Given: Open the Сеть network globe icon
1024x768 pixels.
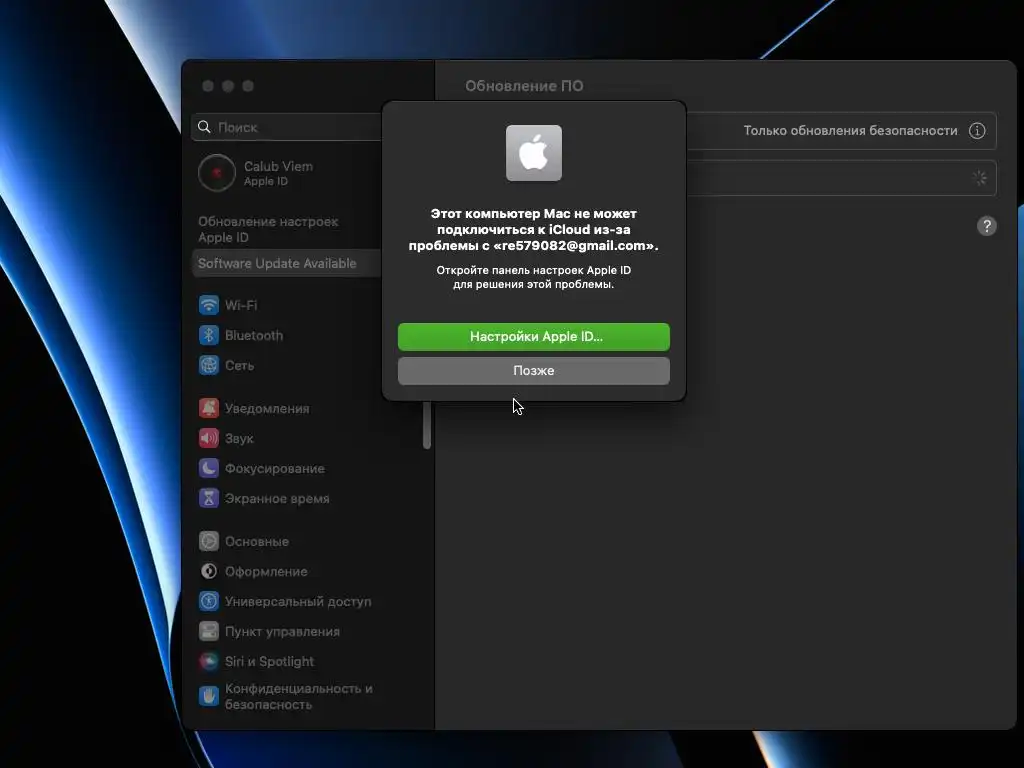Looking at the screenshot, I should (209, 365).
